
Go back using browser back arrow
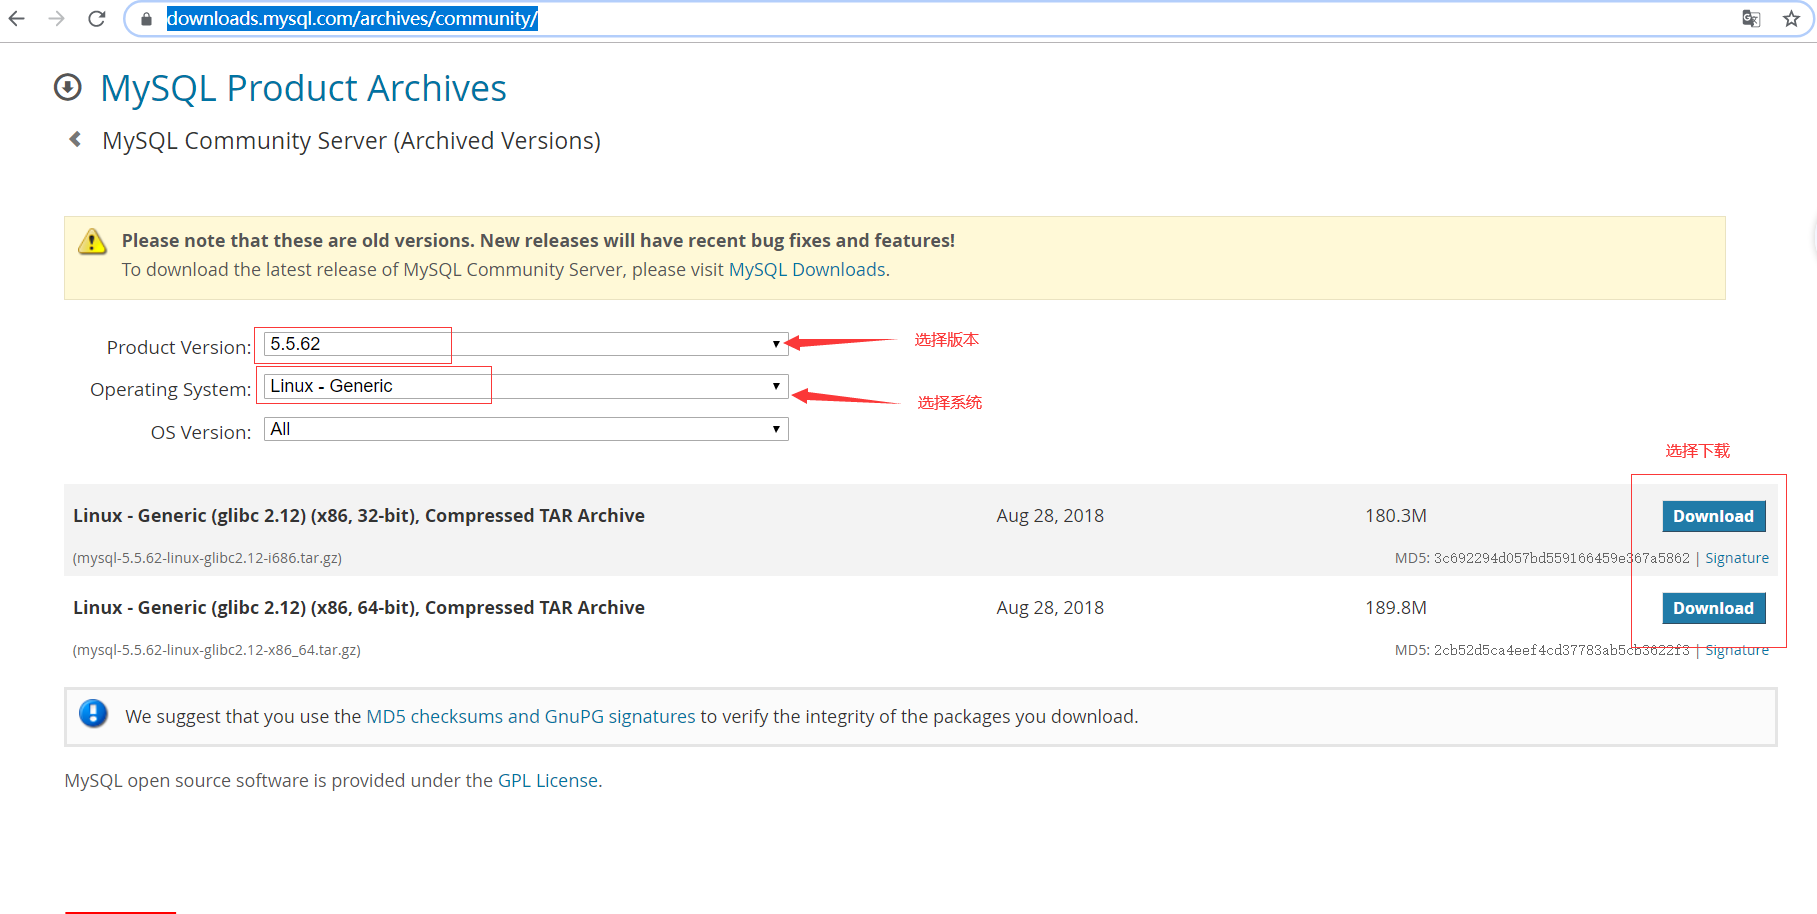tap(17, 19)
